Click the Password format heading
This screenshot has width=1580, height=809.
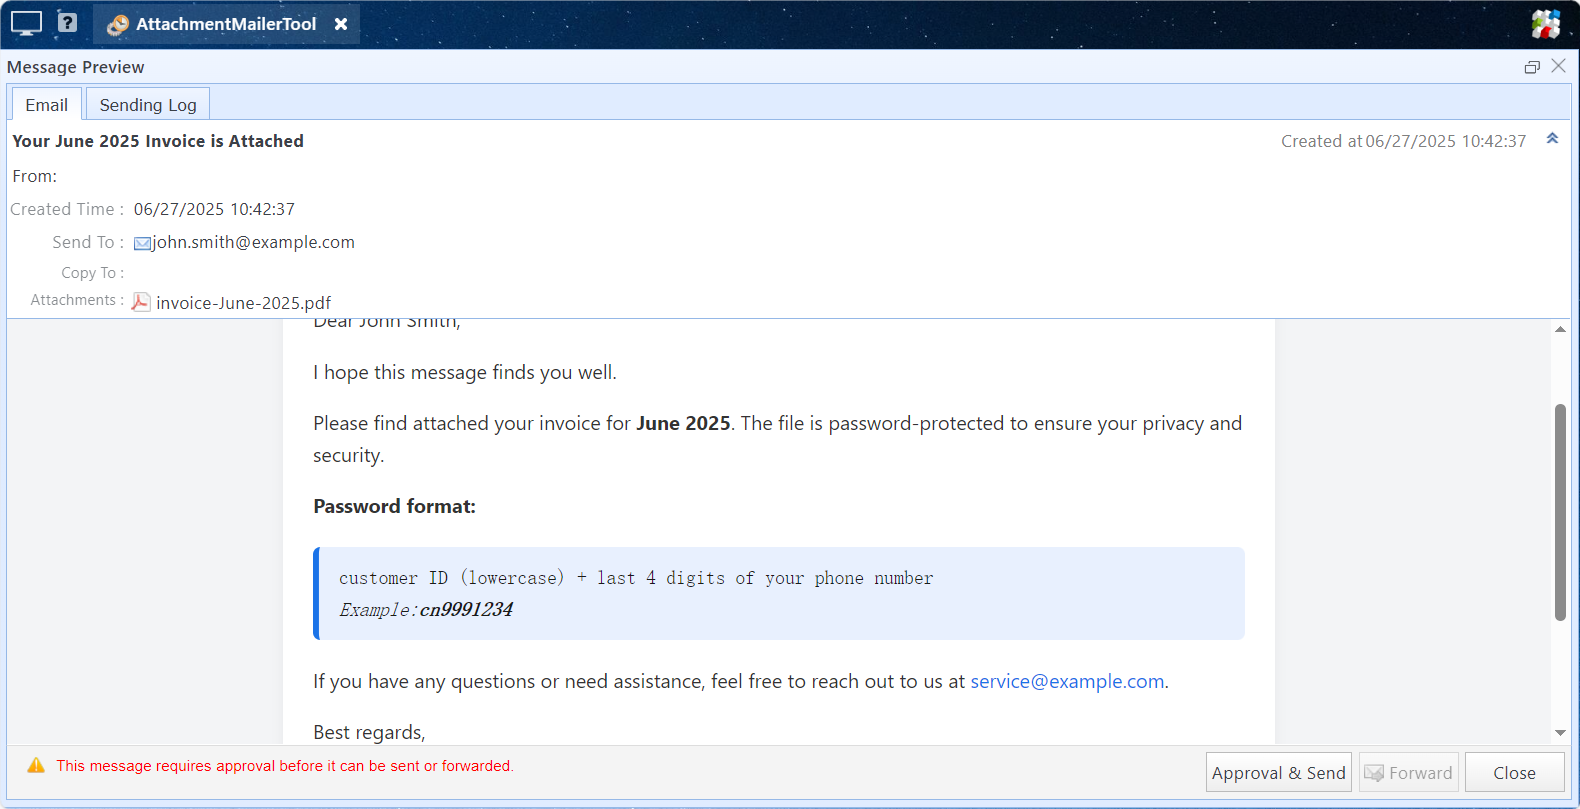click(x=394, y=506)
